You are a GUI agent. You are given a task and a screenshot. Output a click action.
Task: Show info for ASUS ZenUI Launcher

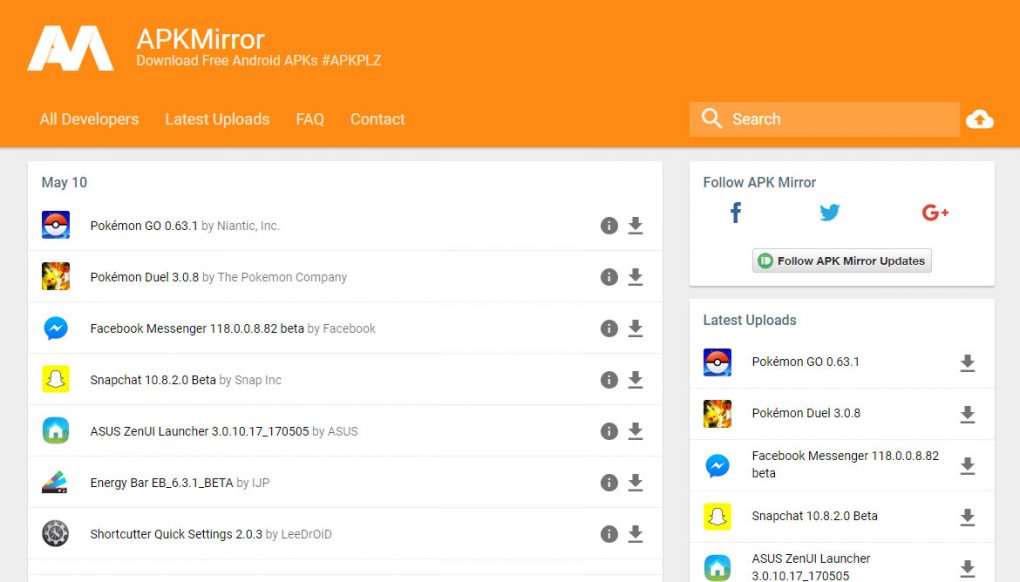click(x=609, y=431)
